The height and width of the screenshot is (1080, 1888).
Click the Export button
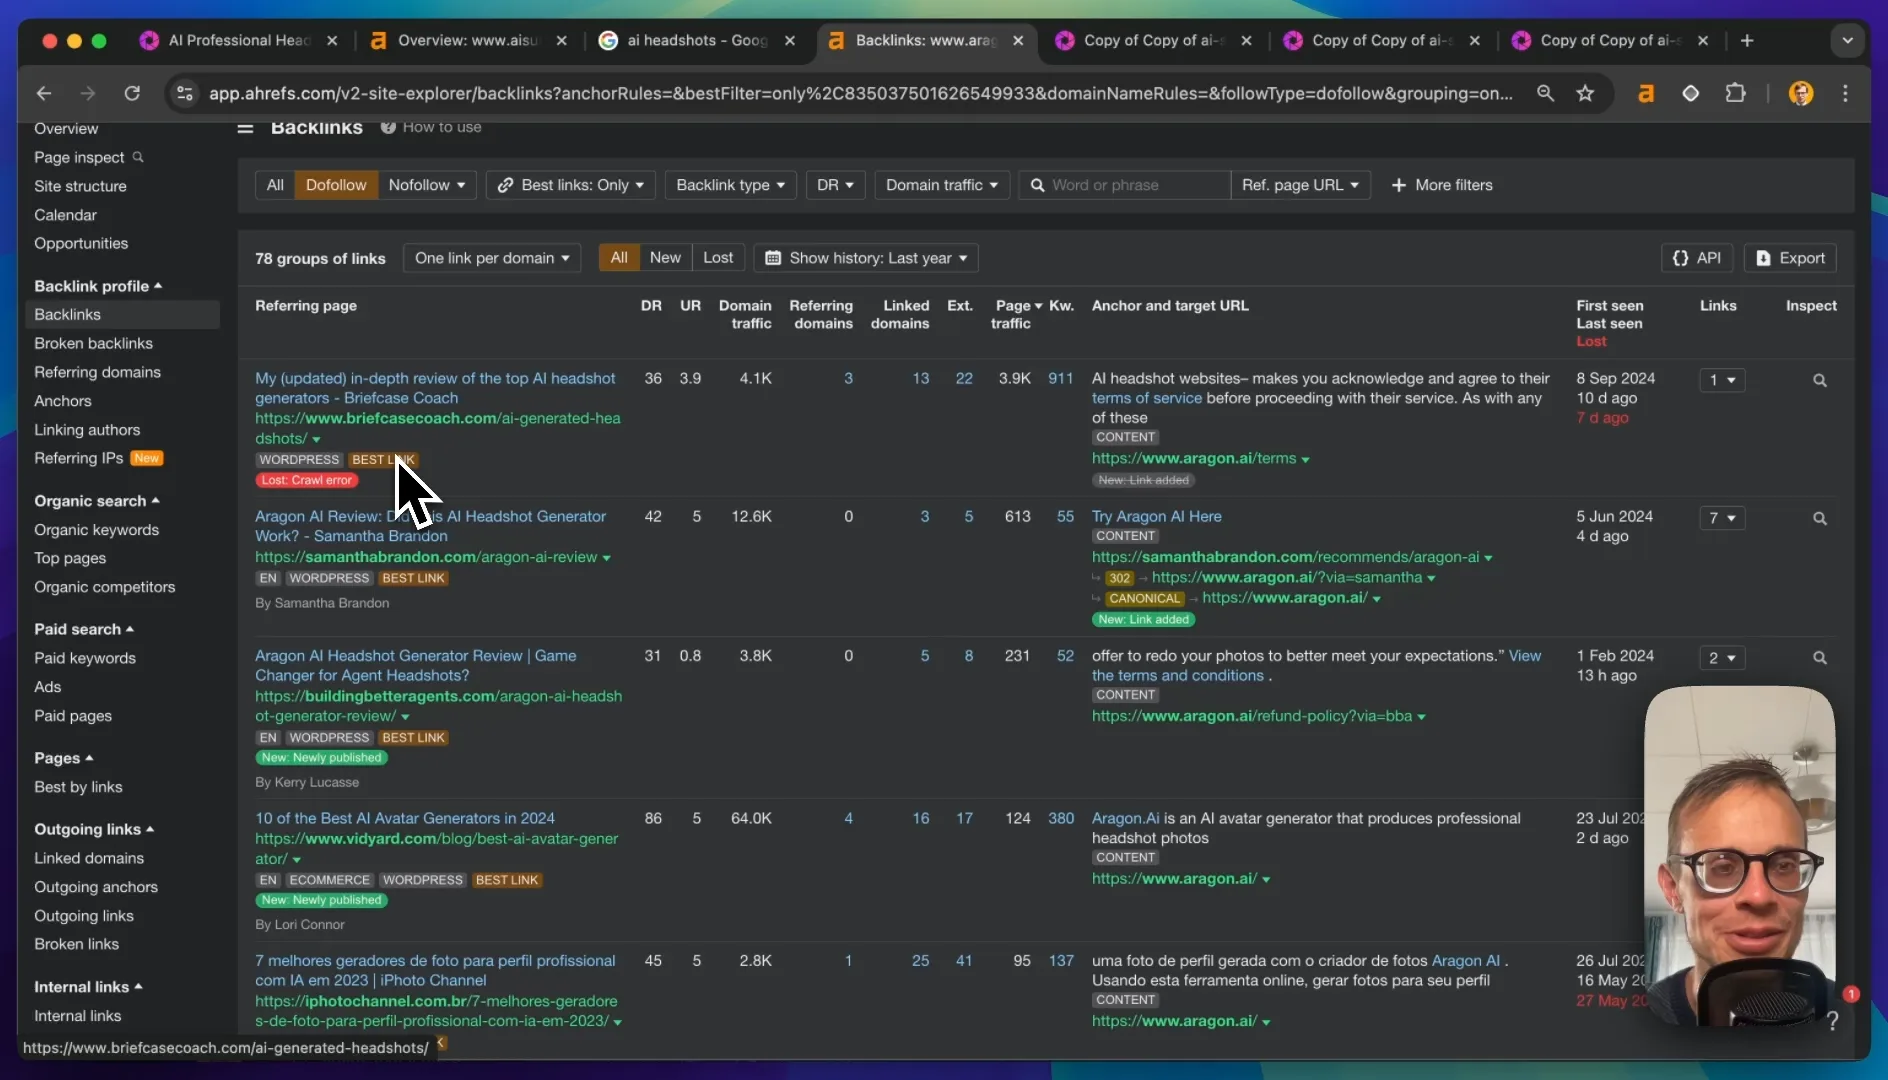[x=1790, y=258]
